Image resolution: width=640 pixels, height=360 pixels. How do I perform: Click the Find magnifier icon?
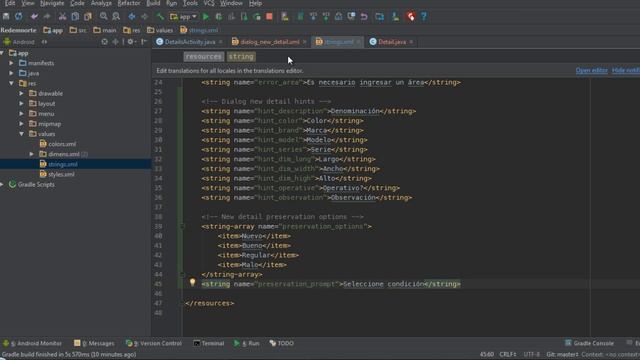103,17
